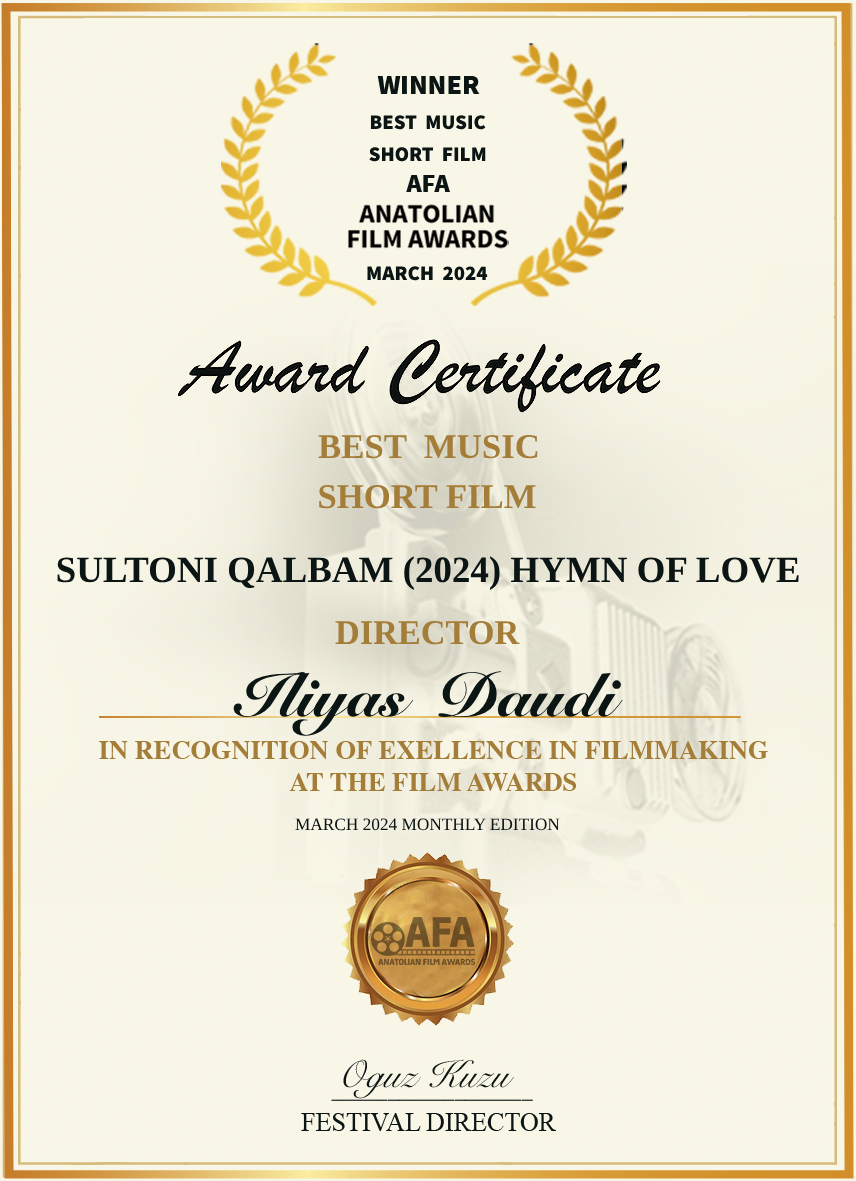Click the Oguz Kuzu signature
856x1181 pixels.
(428, 1077)
